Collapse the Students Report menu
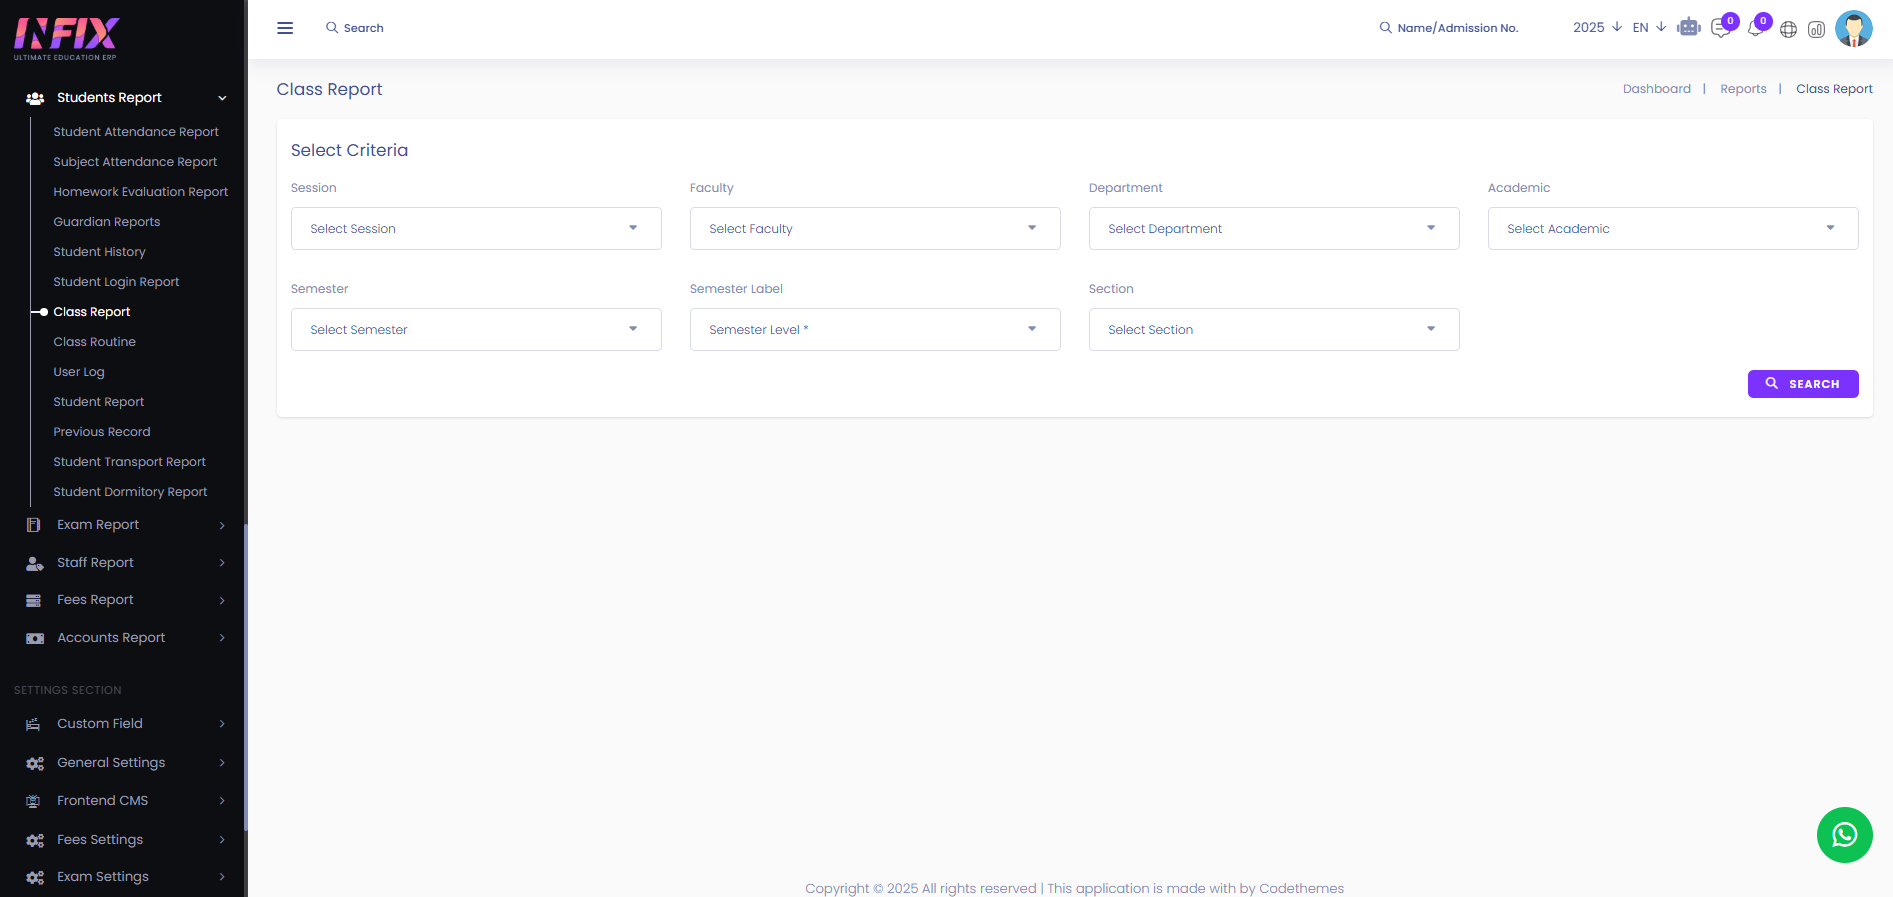The height and width of the screenshot is (897, 1893). coord(222,98)
